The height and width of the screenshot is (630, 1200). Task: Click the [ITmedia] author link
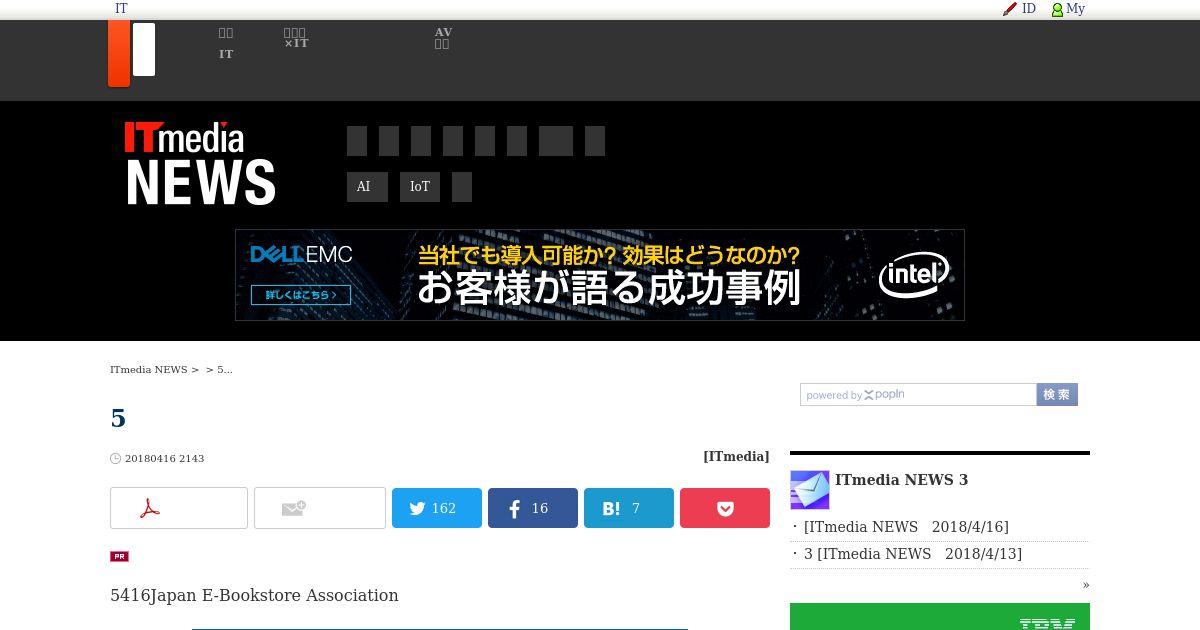(x=736, y=456)
